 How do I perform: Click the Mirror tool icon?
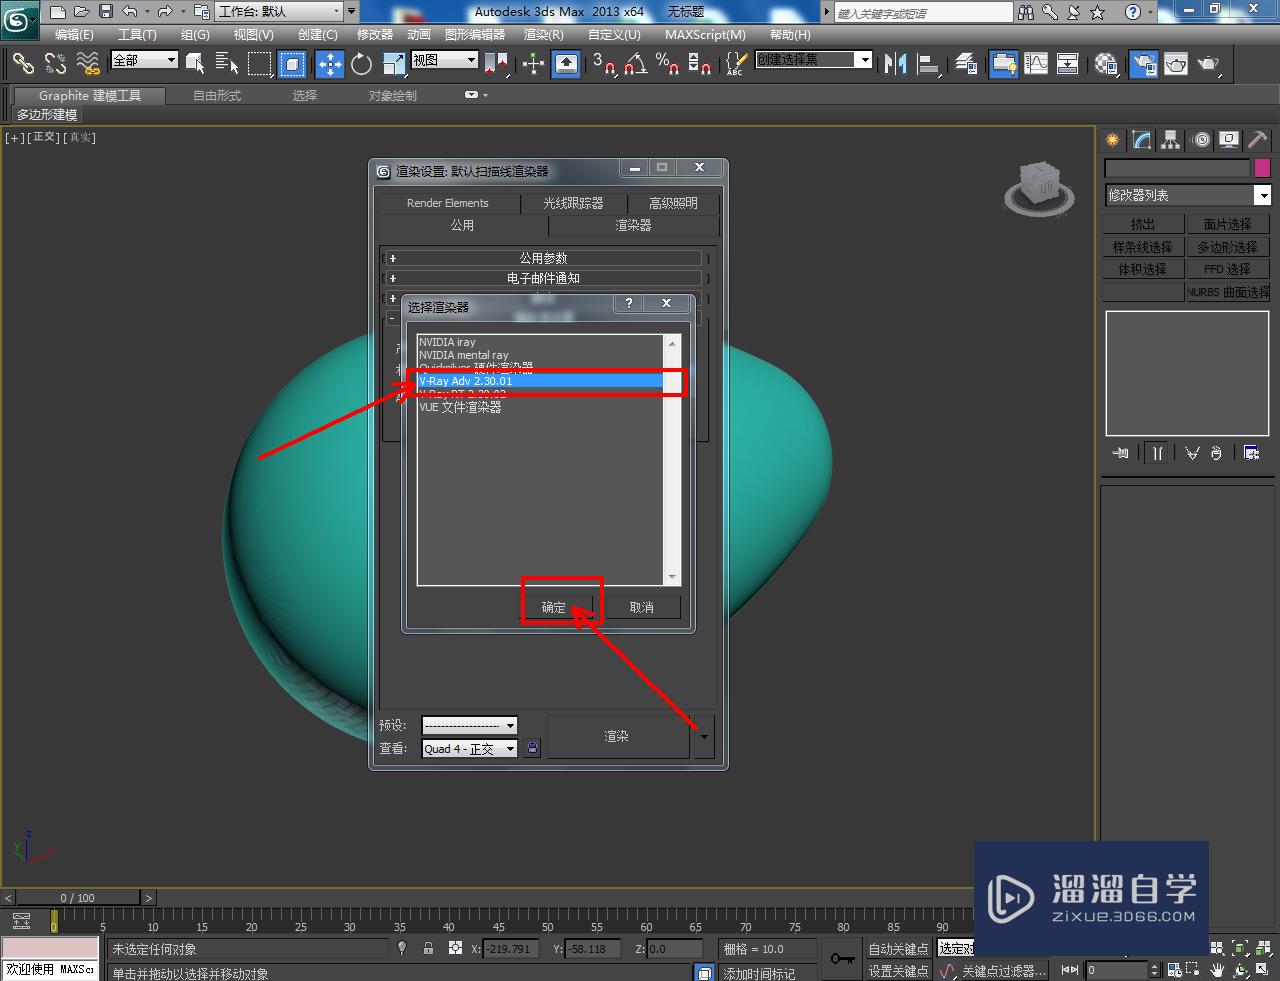(895, 64)
